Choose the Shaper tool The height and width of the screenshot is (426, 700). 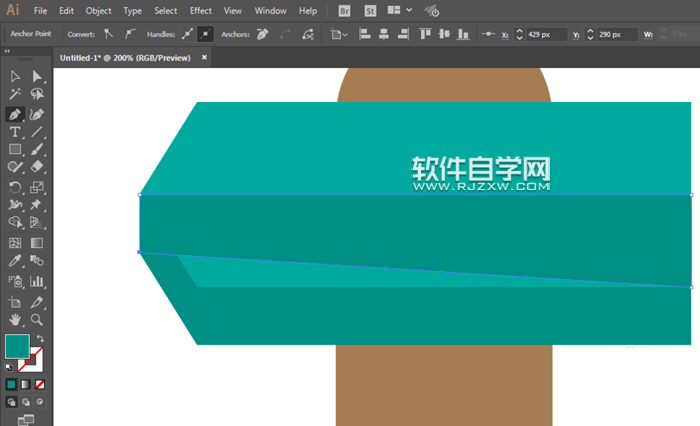click(x=15, y=167)
